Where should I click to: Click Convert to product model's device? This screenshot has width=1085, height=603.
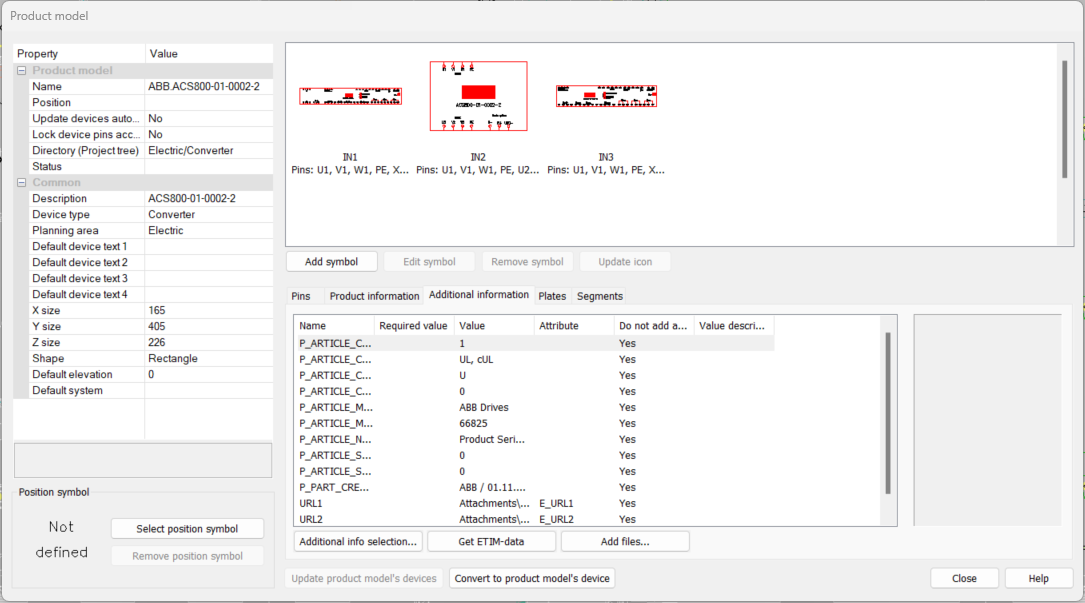pyautogui.click(x=532, y=578)
